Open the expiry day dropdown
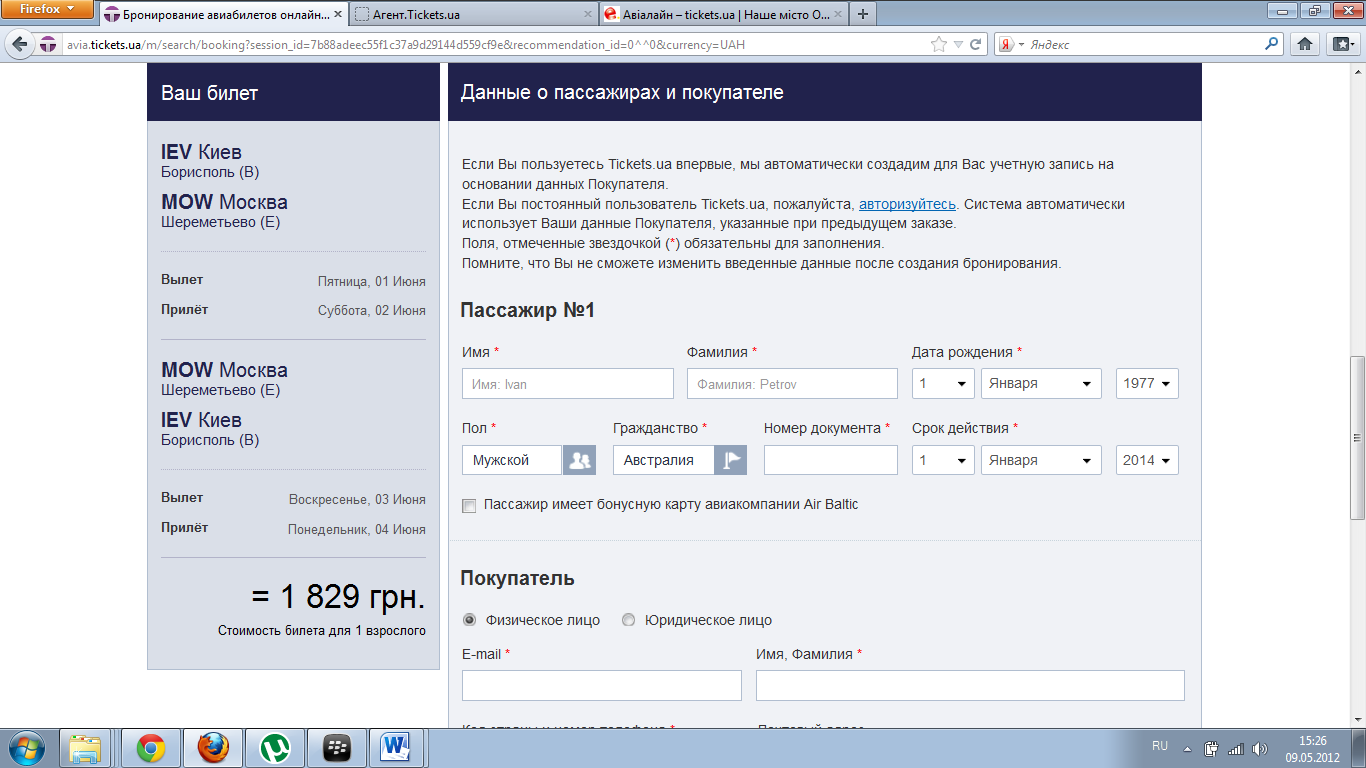Viewport: 1366px width, 768px height. tap(943, 460)
